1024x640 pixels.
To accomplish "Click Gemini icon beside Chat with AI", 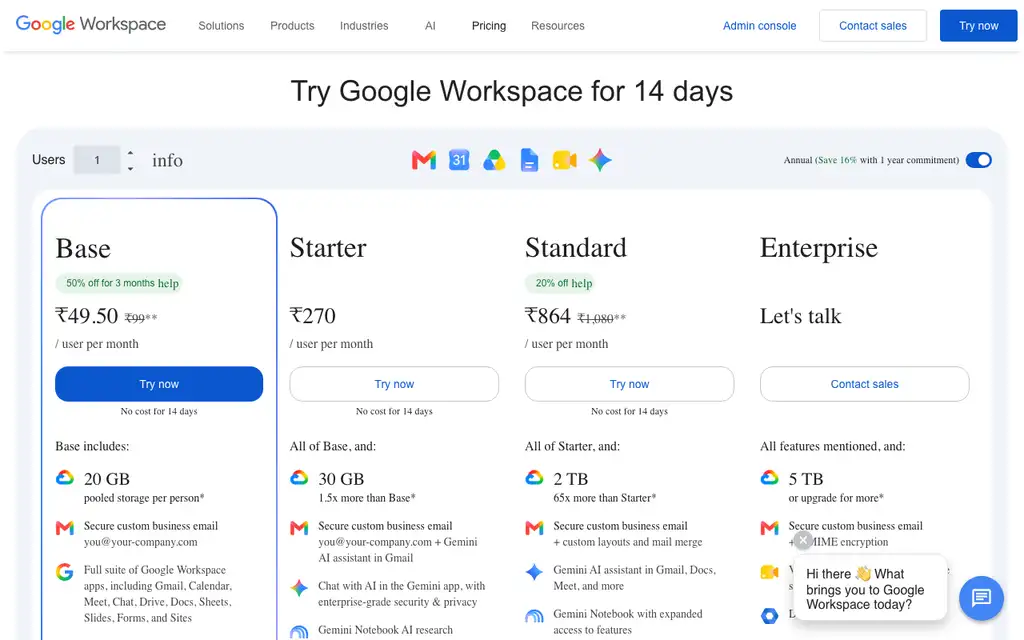I will click(x=299, y=588).
